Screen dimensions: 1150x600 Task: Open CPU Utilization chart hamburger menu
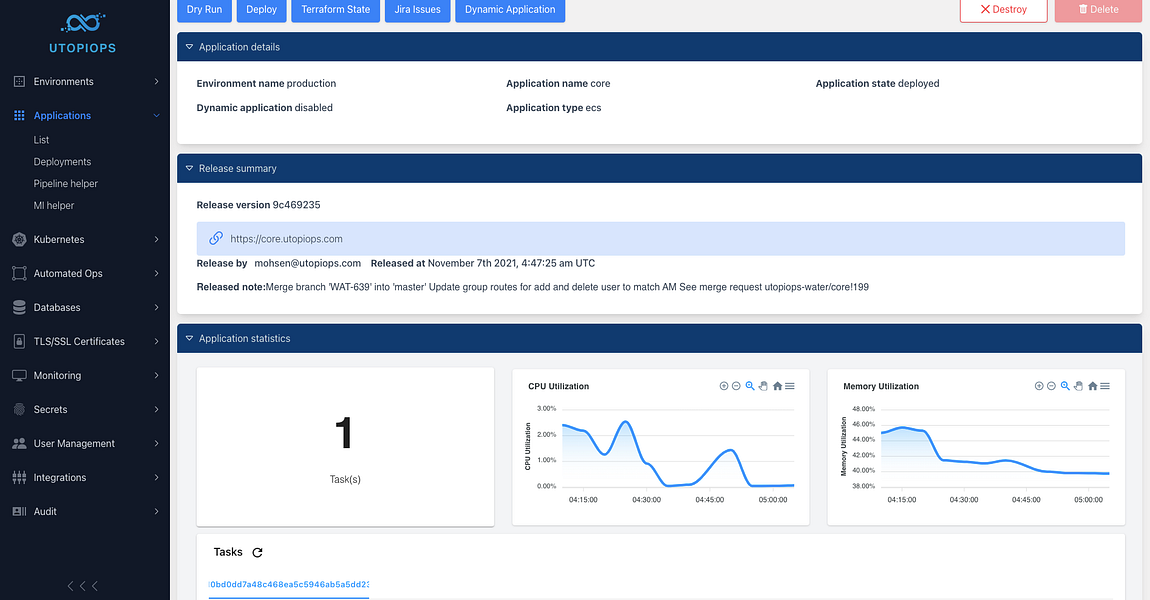[790, 386]
